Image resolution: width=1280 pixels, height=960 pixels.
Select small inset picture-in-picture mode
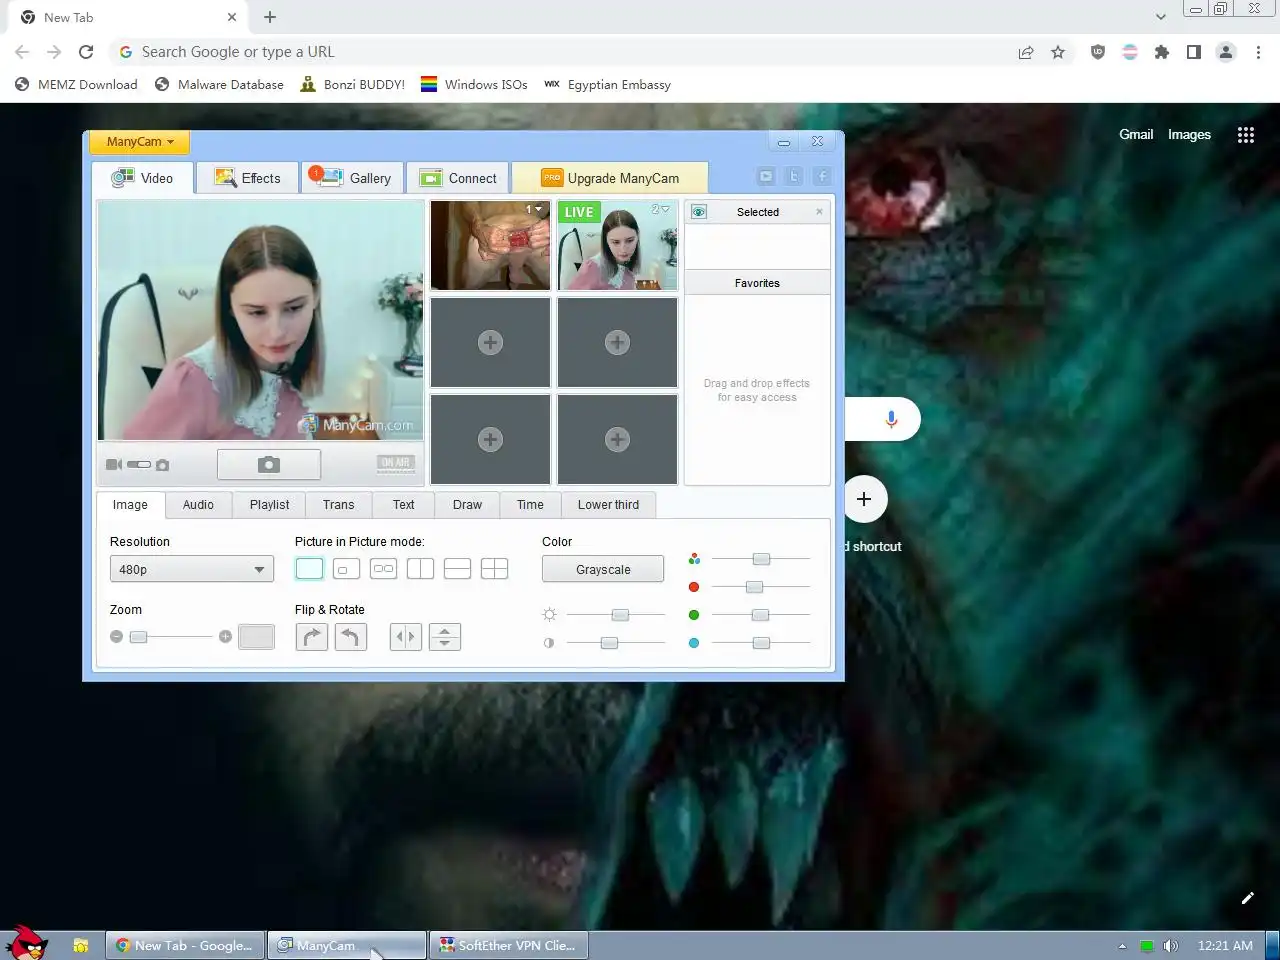346,569
